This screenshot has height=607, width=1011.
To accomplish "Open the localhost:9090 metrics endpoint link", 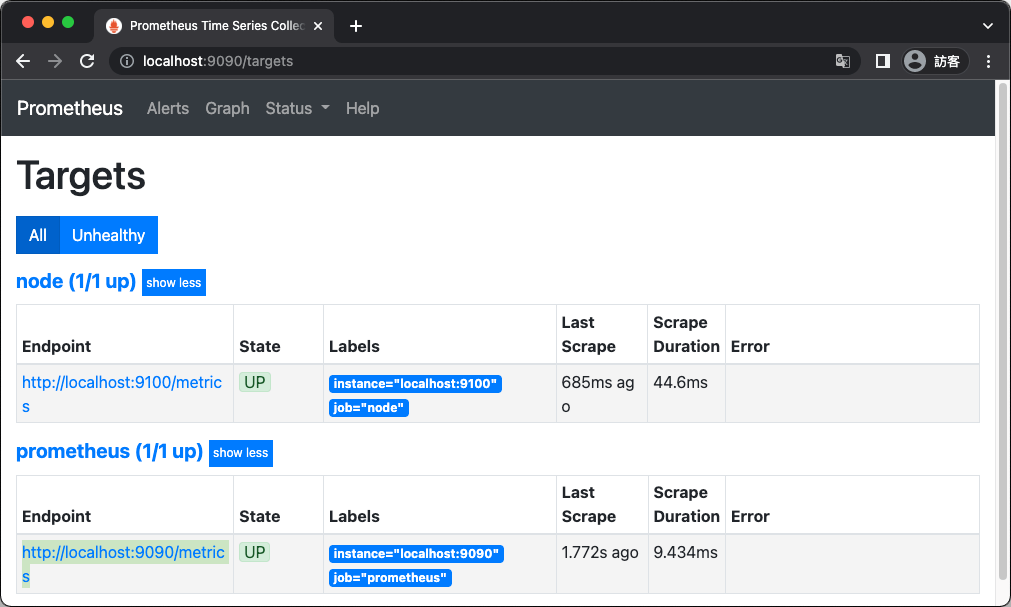I will click(123, 564).
